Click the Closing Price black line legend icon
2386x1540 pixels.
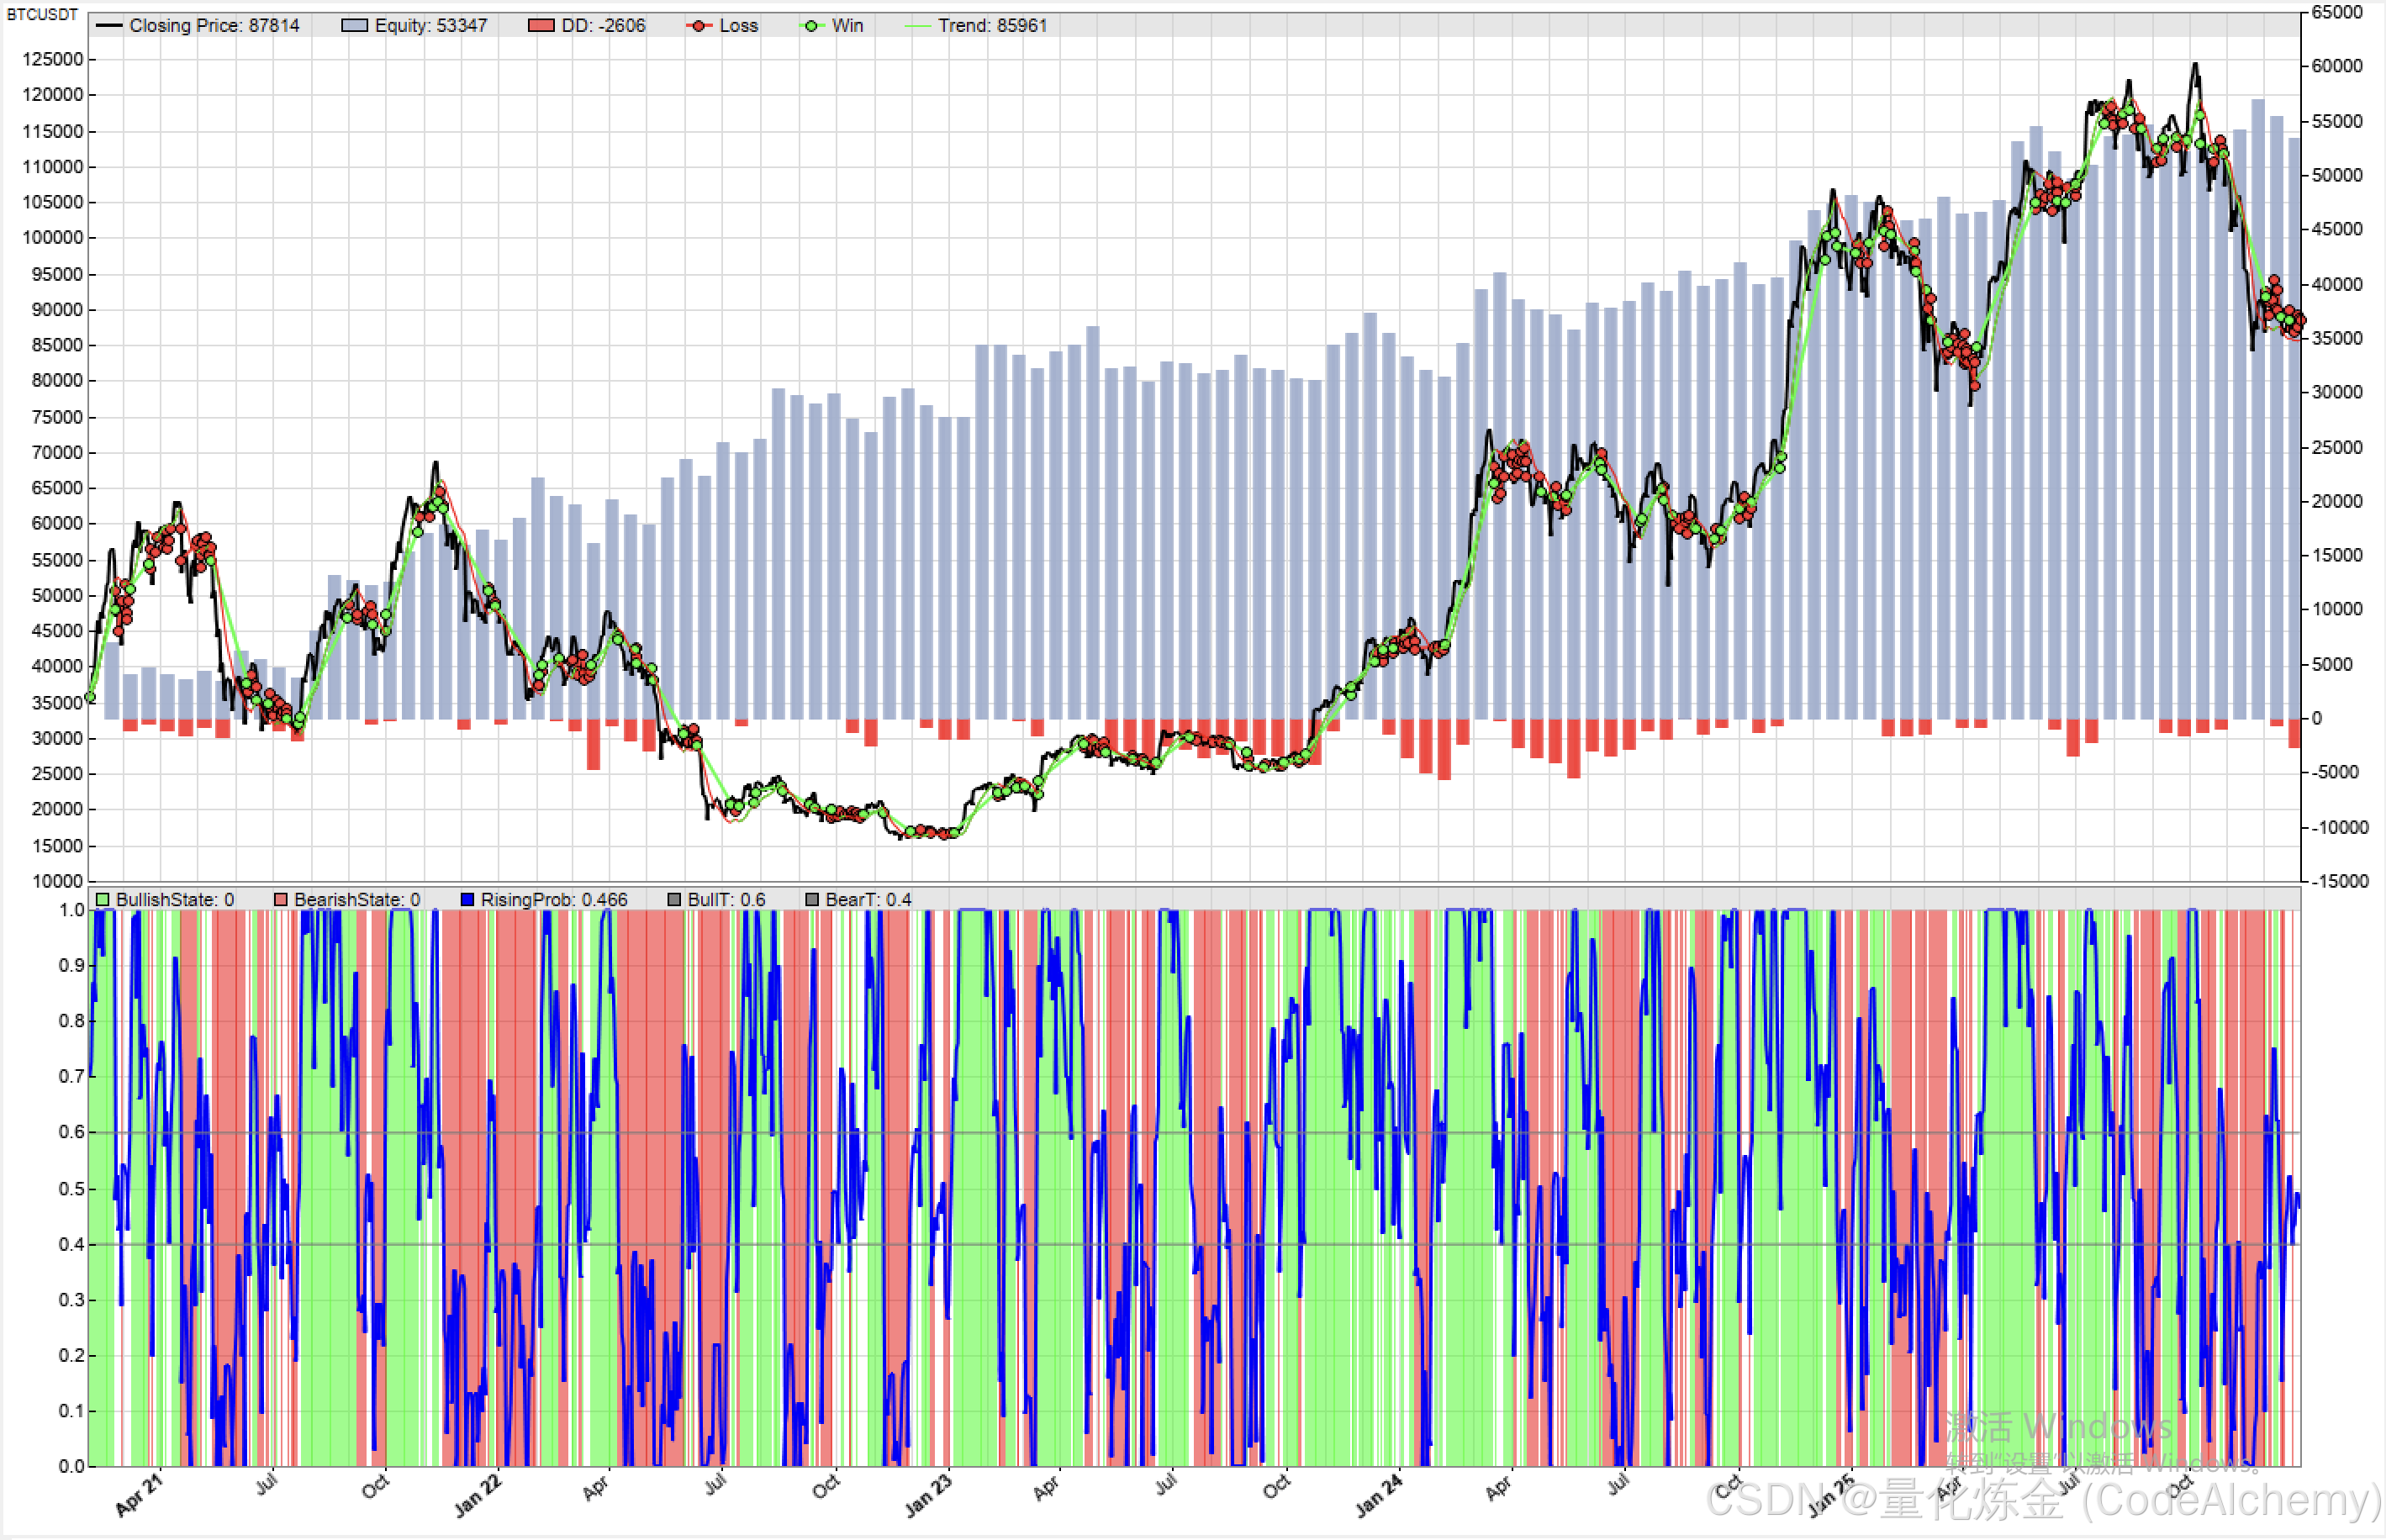pos(108,26)
